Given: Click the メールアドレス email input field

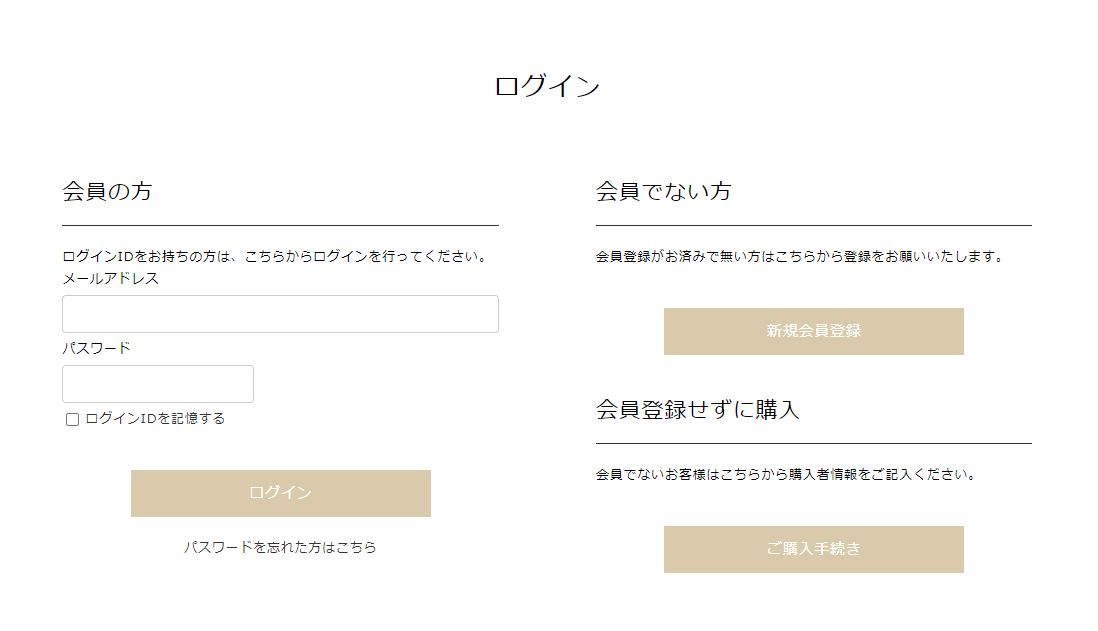Looking at the screenshot, I should [280, 314].
